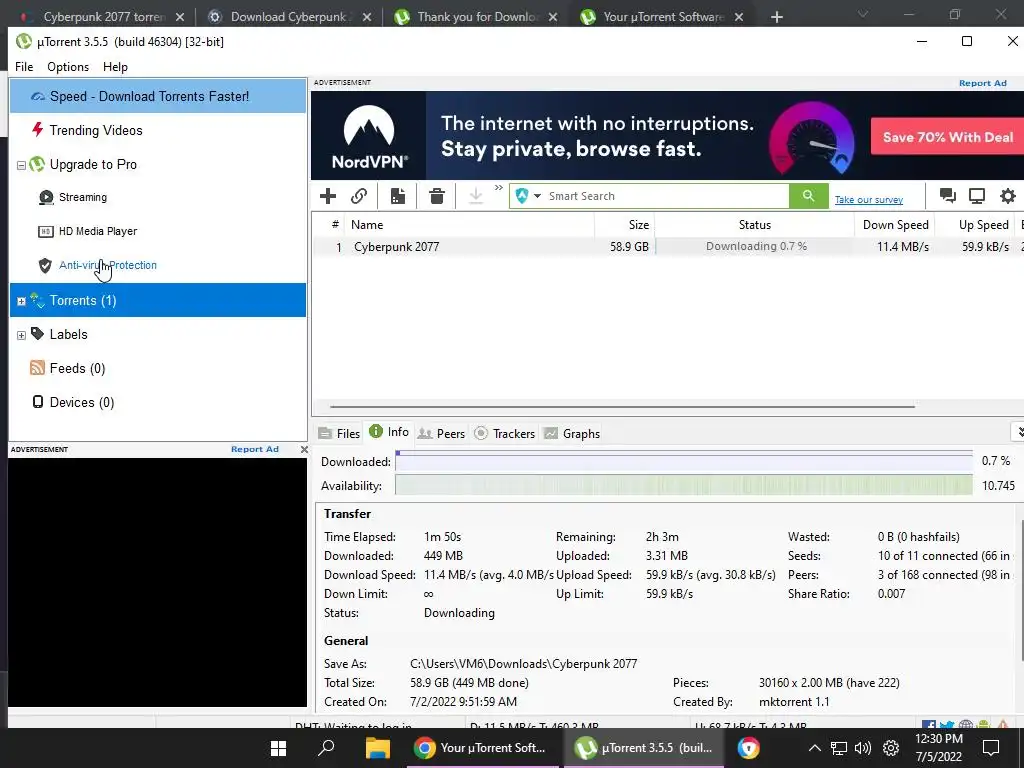Screen dimensions: 1024x768
Task: Click the chat bubbles toolbar icon
Action: [947, 196]
